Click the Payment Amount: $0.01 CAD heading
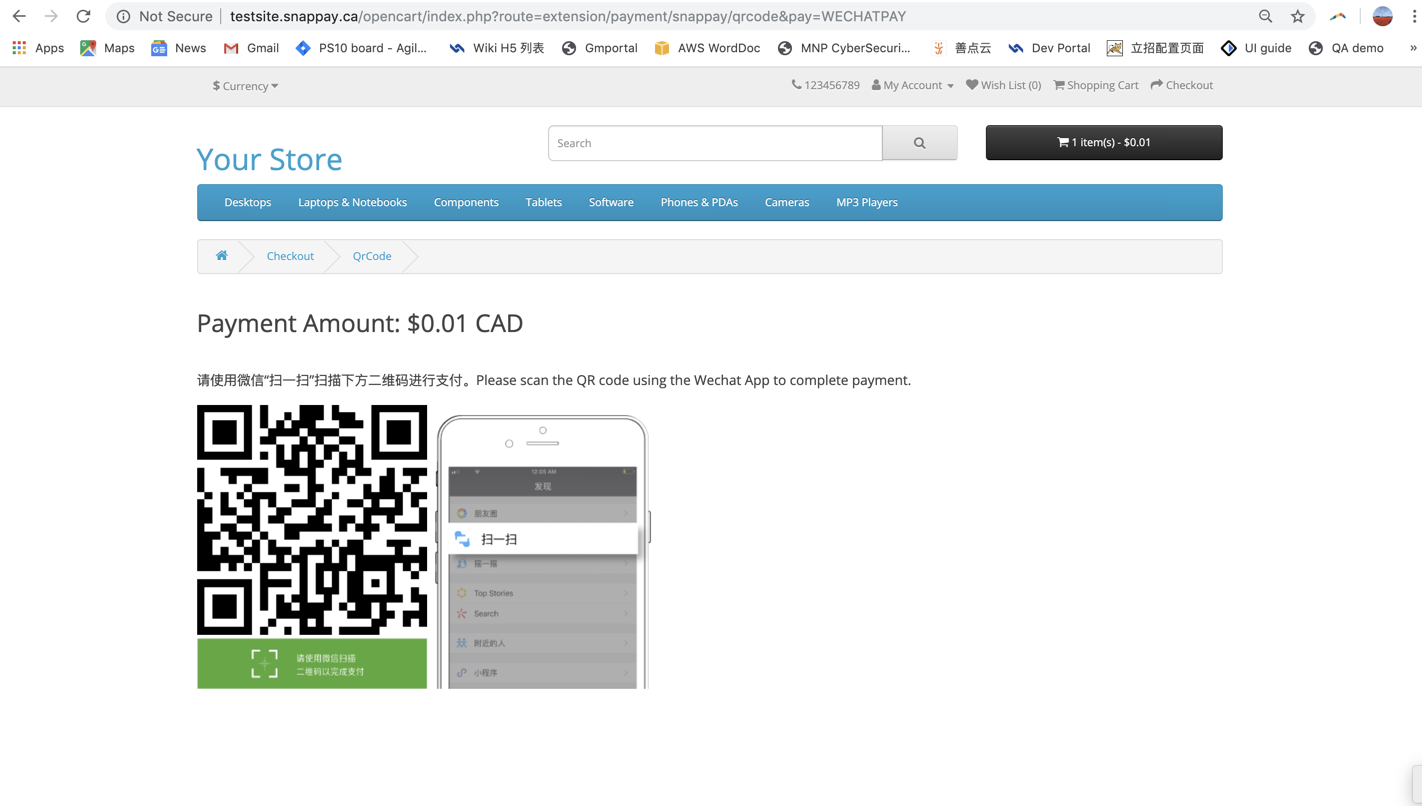The image size is (1422, 806). pos(360,323)
